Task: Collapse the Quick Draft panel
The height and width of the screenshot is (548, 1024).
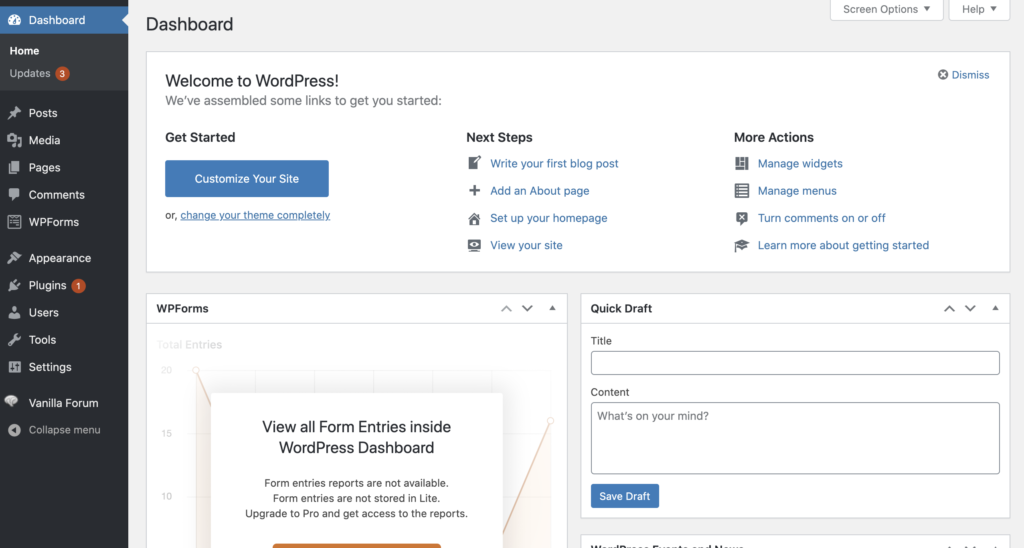Action: click(x=995, y=308)
